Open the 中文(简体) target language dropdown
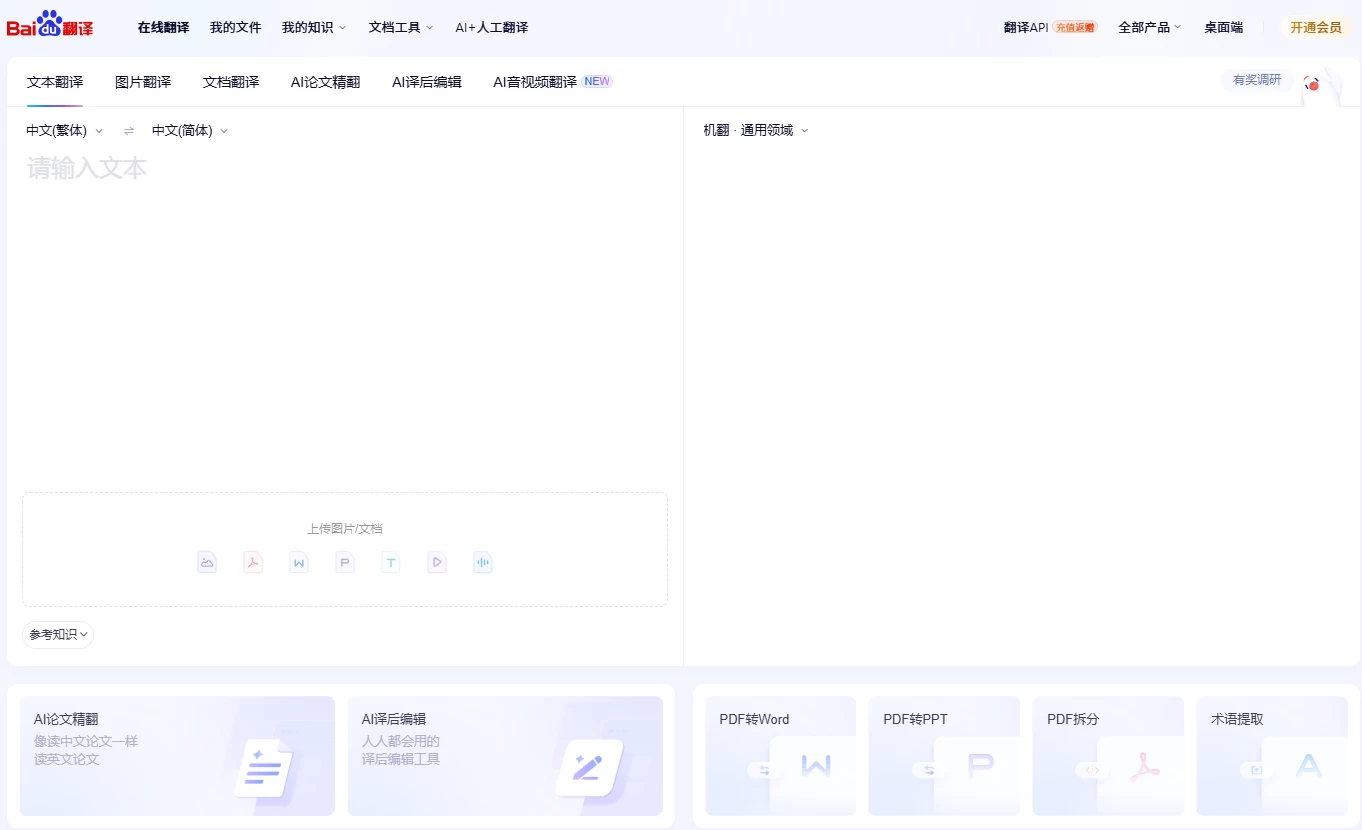 coord(189,130)
